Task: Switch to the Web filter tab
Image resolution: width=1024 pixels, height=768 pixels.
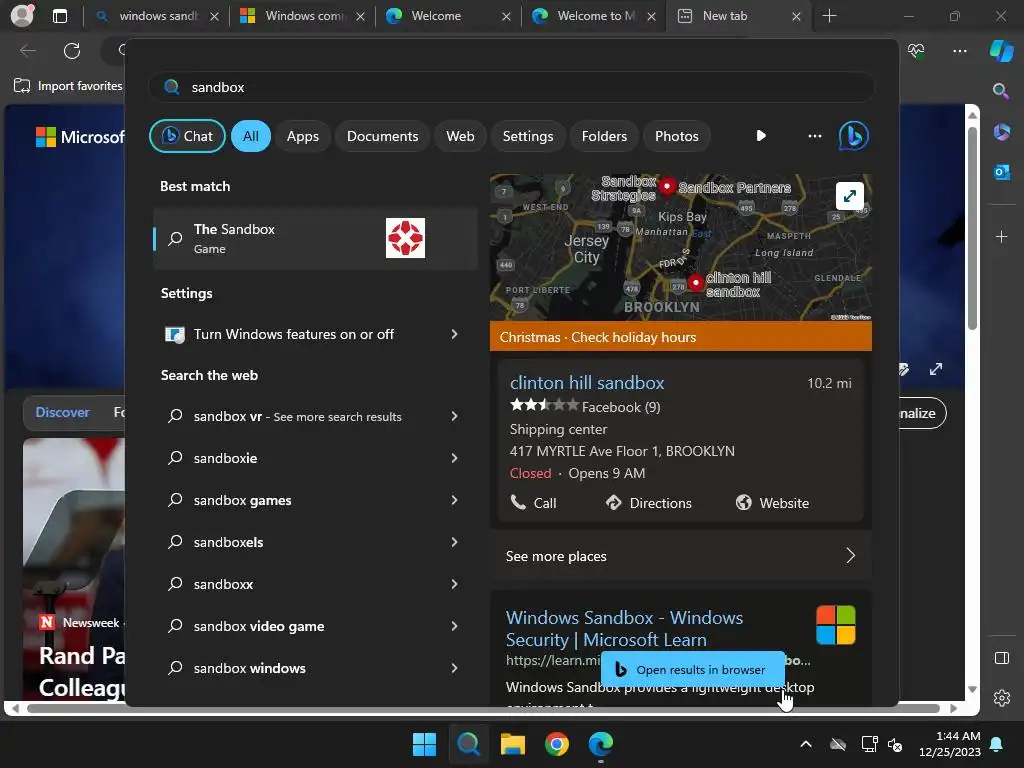Action: click(x=460, y=136)
